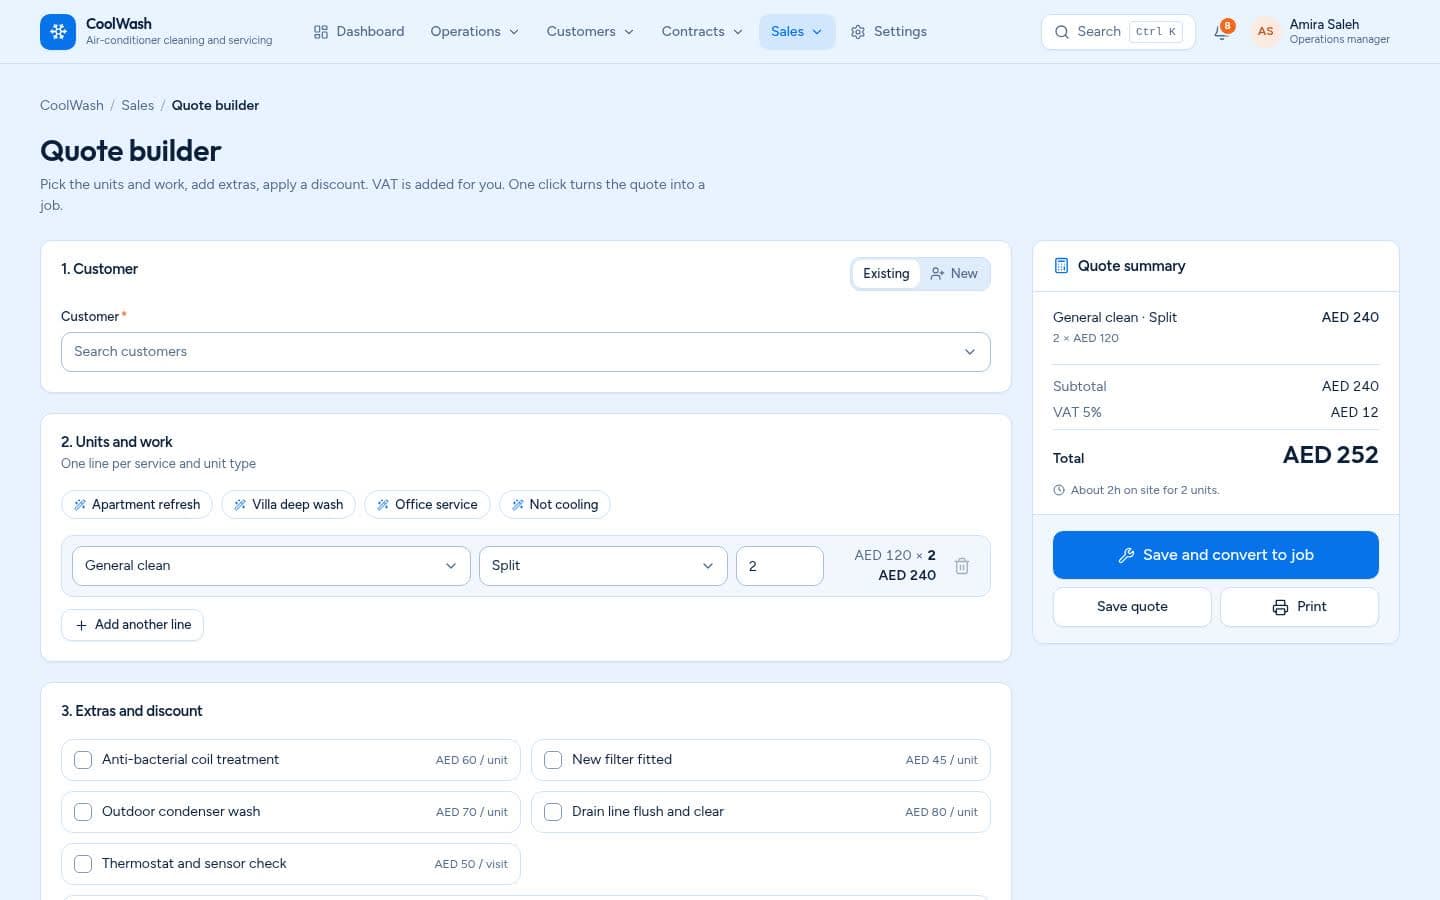Click Add another line

pyautogui.click(x=132, y=625)
